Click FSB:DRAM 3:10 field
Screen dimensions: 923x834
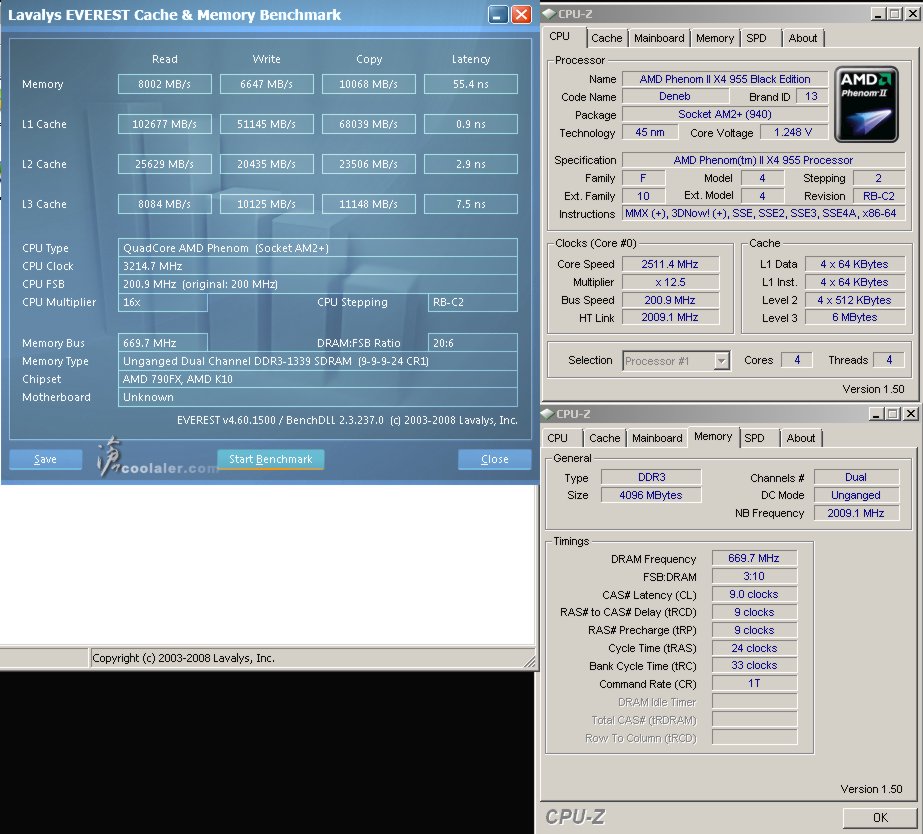[x=754, y=576]
